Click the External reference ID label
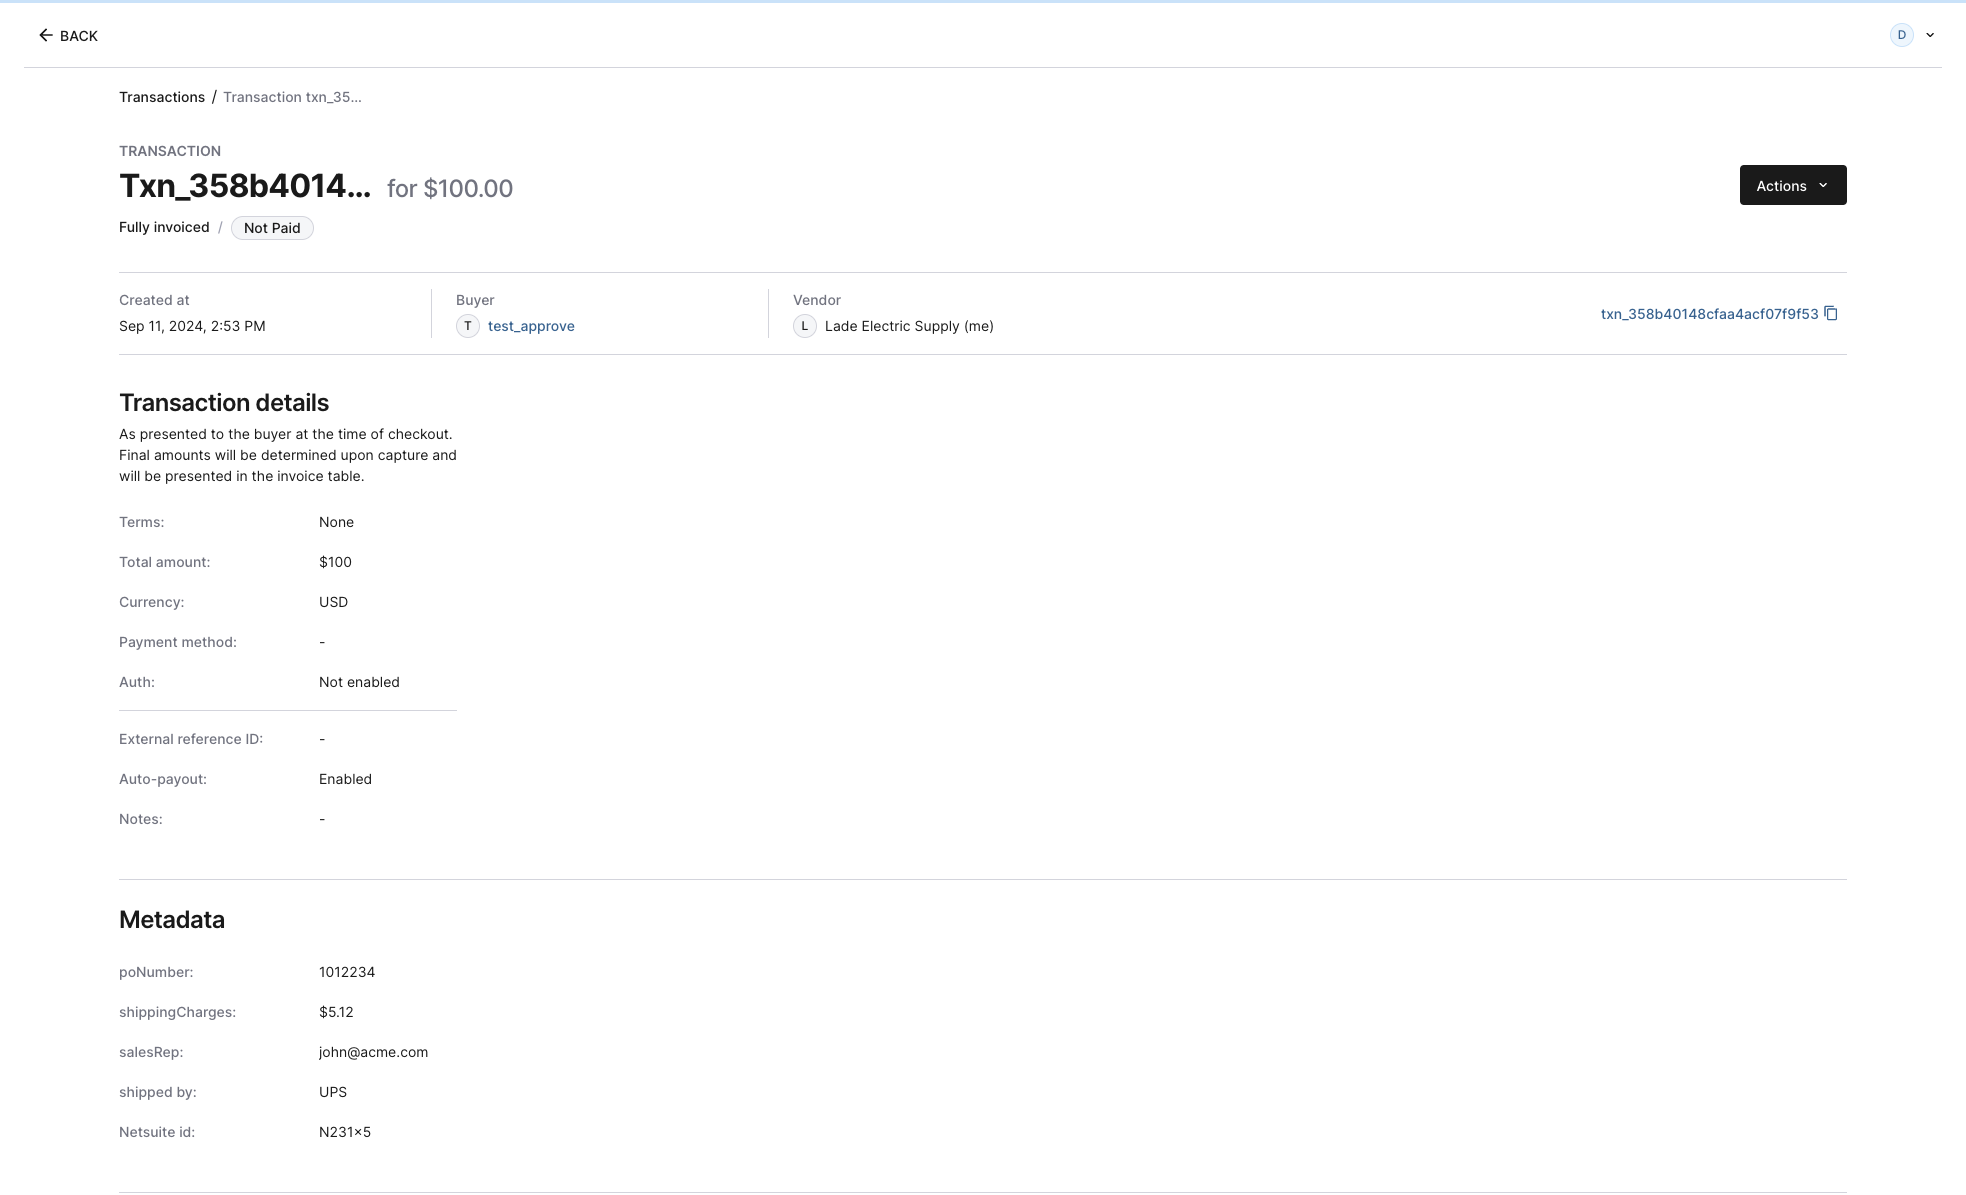1966x1195 pixels. (x=191, y=739)
